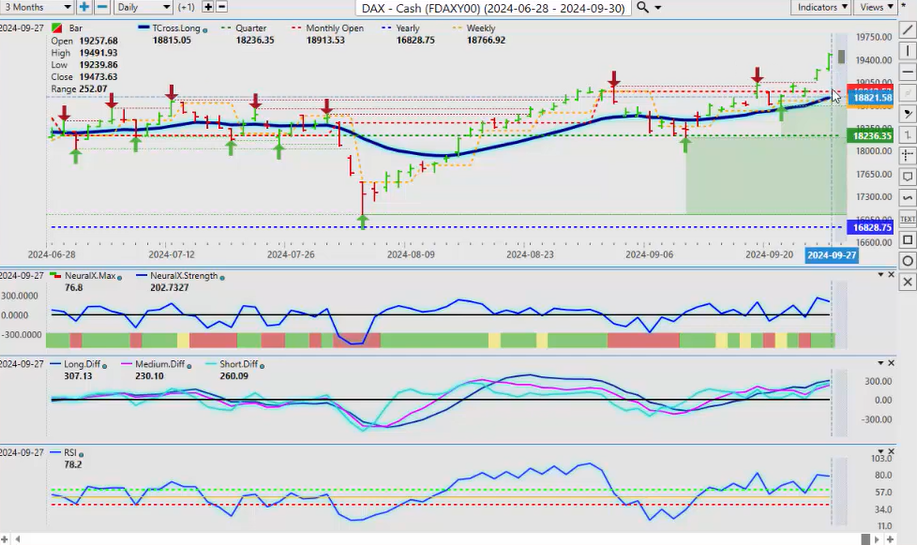The height and width of the screenshot is (545, 917).
Task: Click the NeuralX.Max info dot
Action: (x=119, y=277)
